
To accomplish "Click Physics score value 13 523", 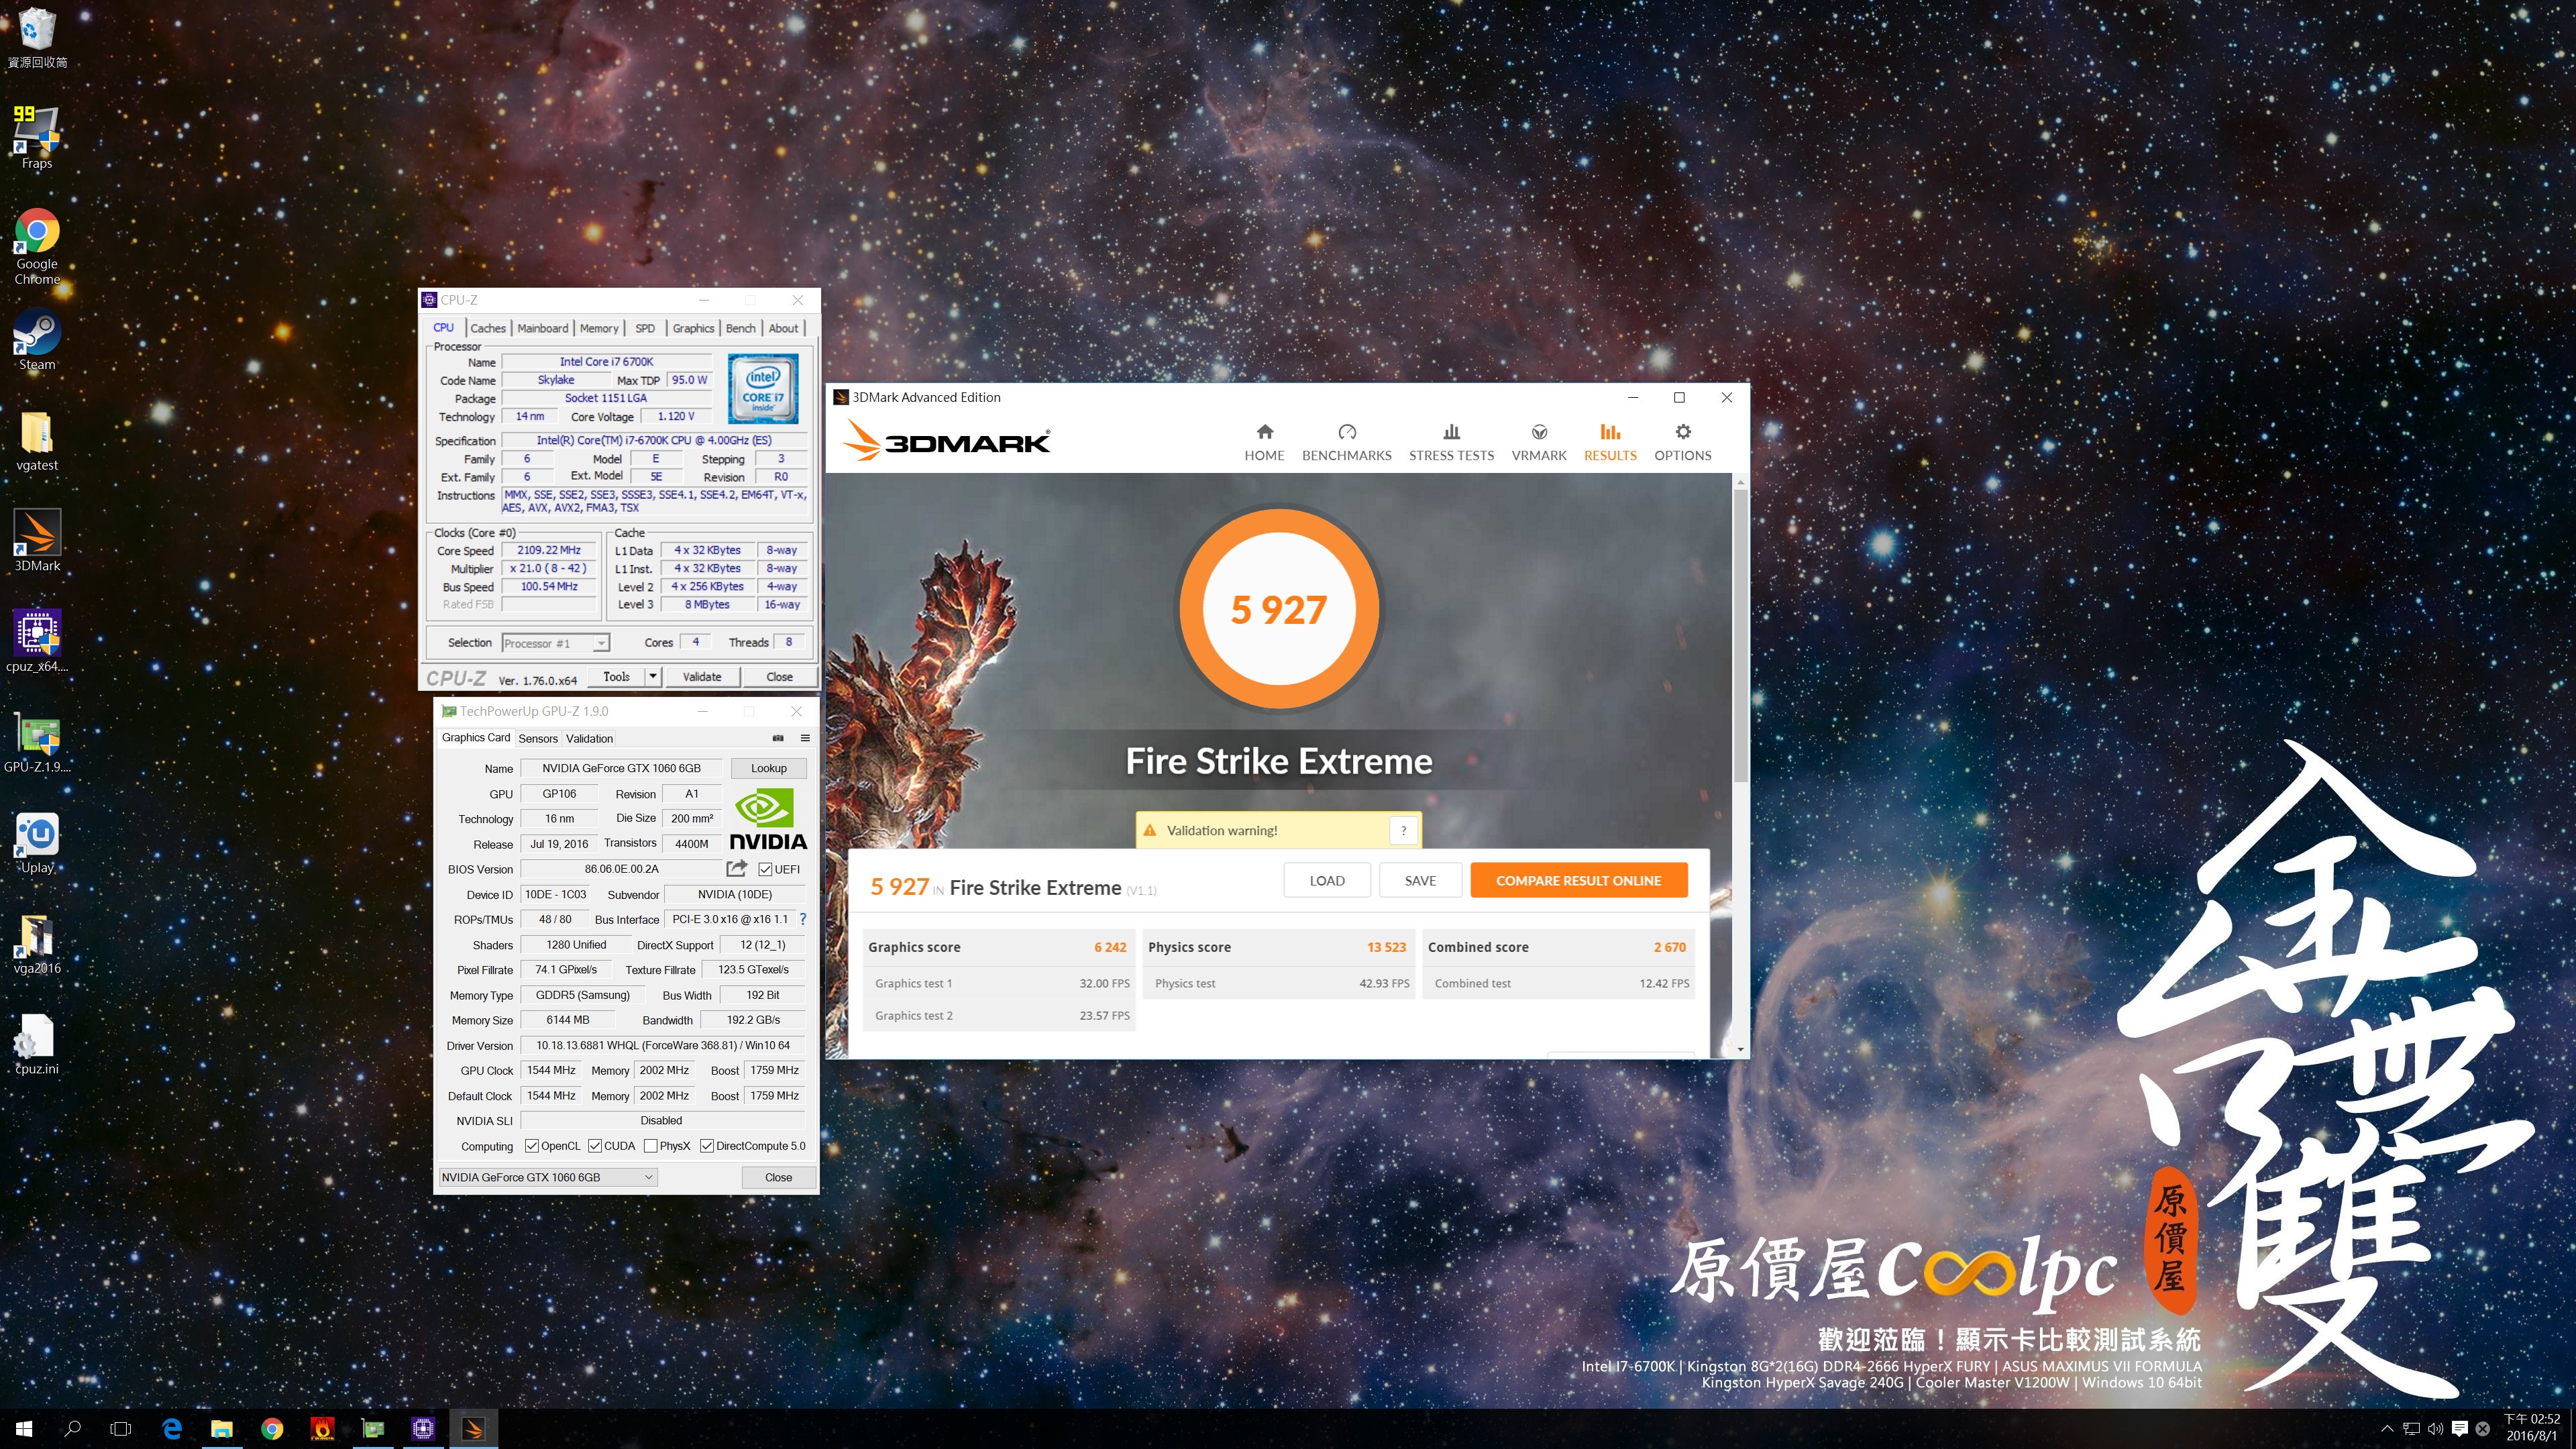I will click(1386, 947).
